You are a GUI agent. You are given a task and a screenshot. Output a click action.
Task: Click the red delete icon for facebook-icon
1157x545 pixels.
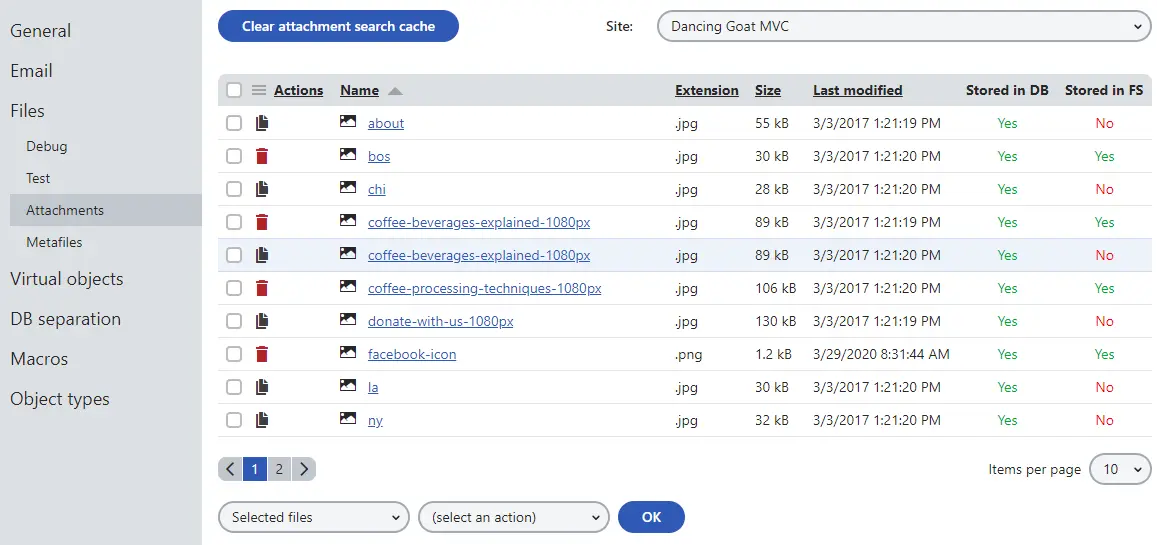pyautogui.click(x=262, y=354)
